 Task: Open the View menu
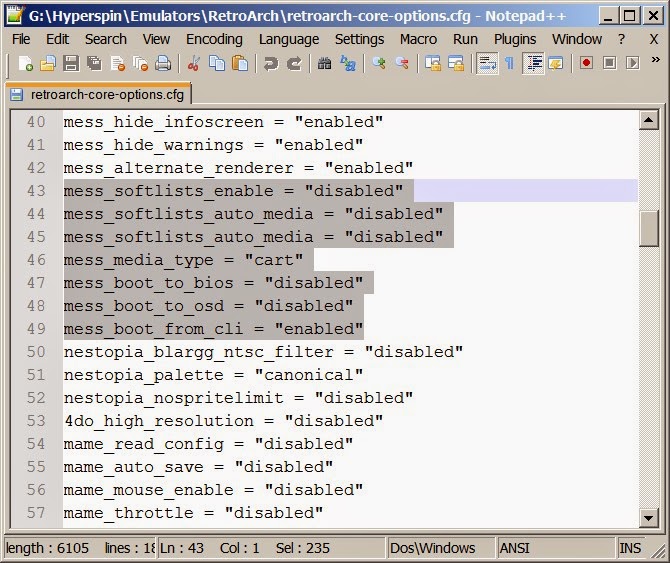point(156,39)
